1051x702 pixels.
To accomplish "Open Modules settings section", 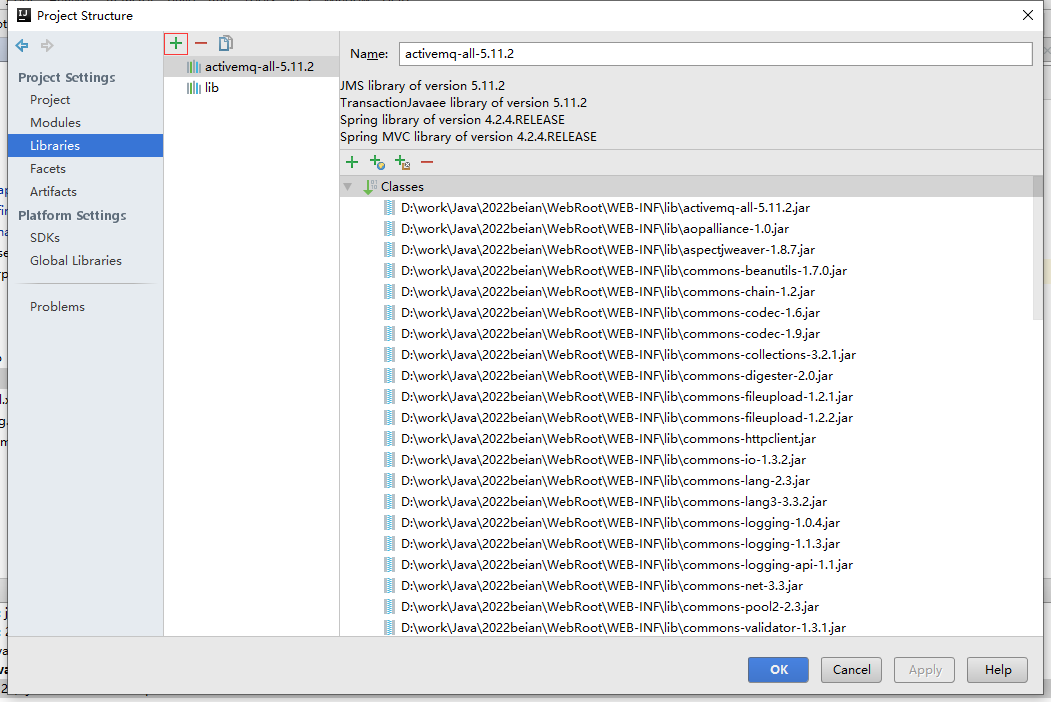I will [56, 123].
